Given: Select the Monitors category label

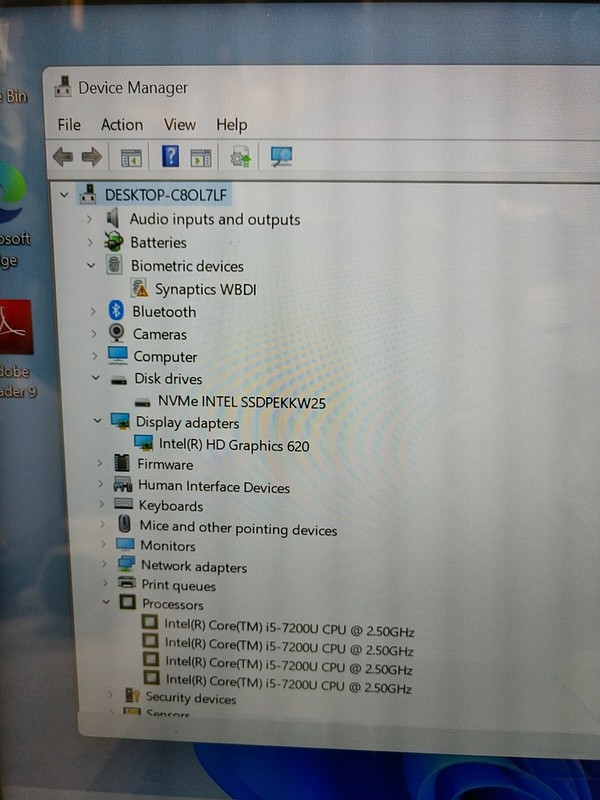Looking at the screenshot, I should point(168,545).
